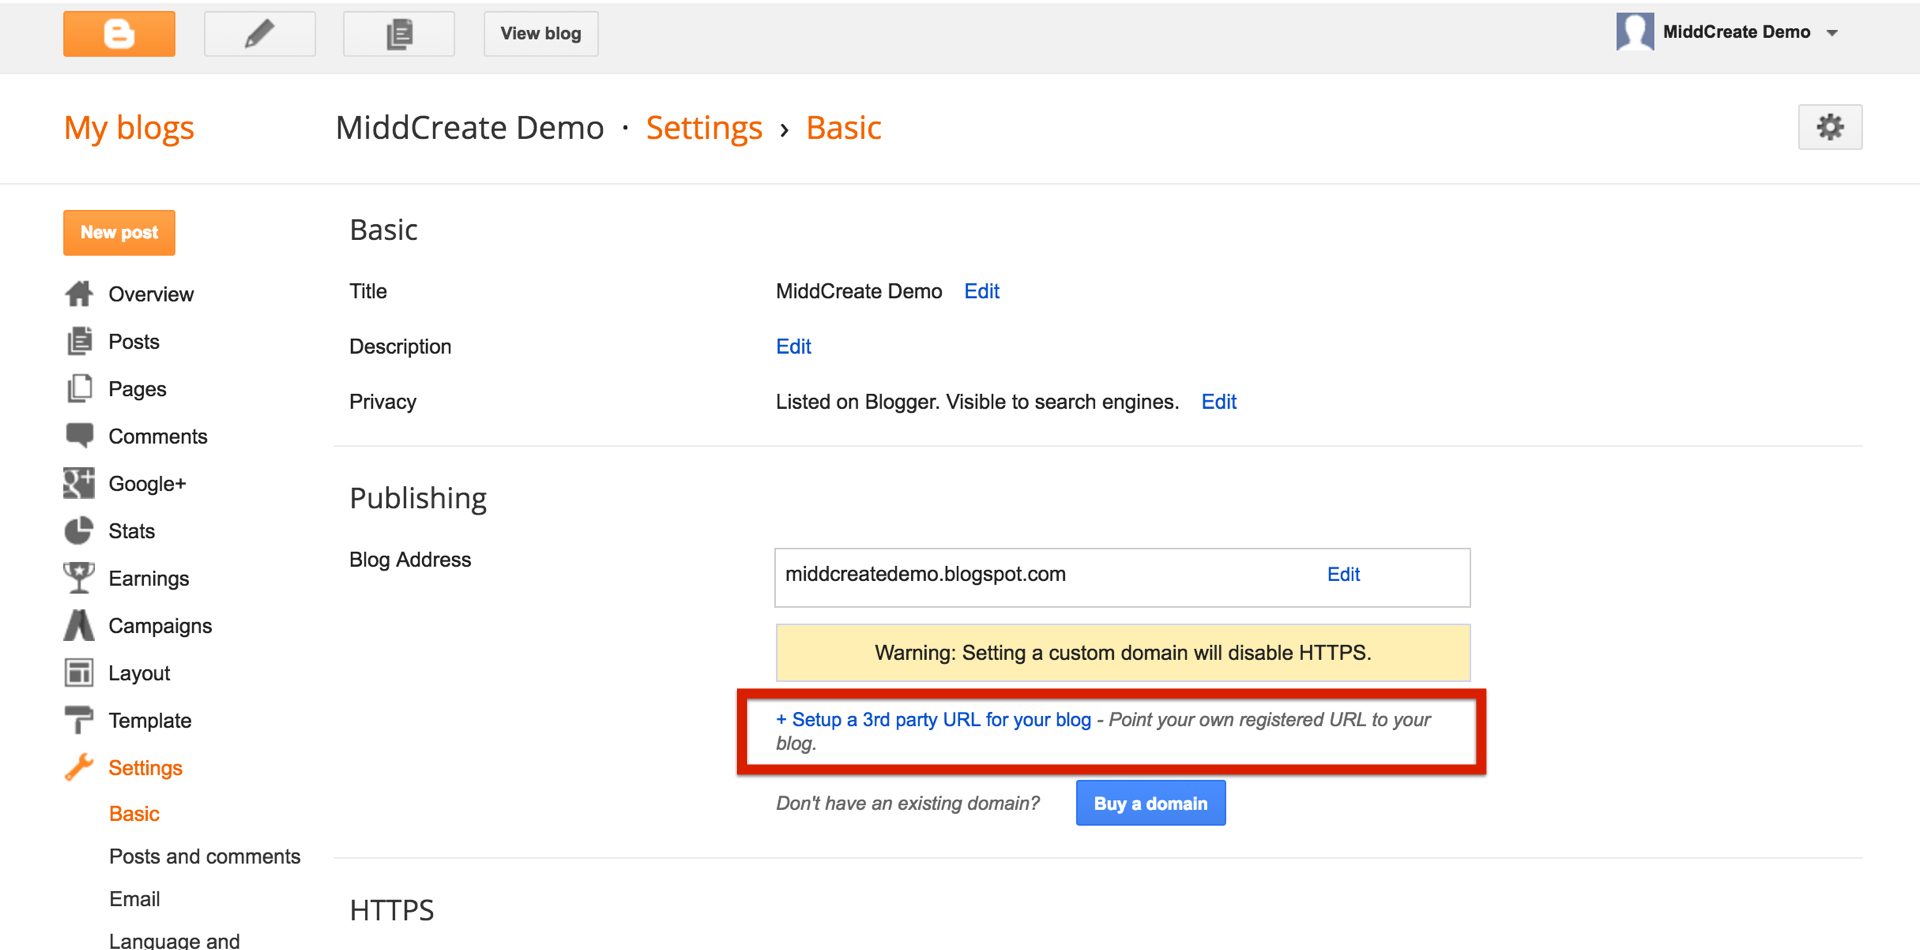This screenshot has height=950, width=1920.
Task: Click Edit link for blog Description
Action: [x=793, y=346]
